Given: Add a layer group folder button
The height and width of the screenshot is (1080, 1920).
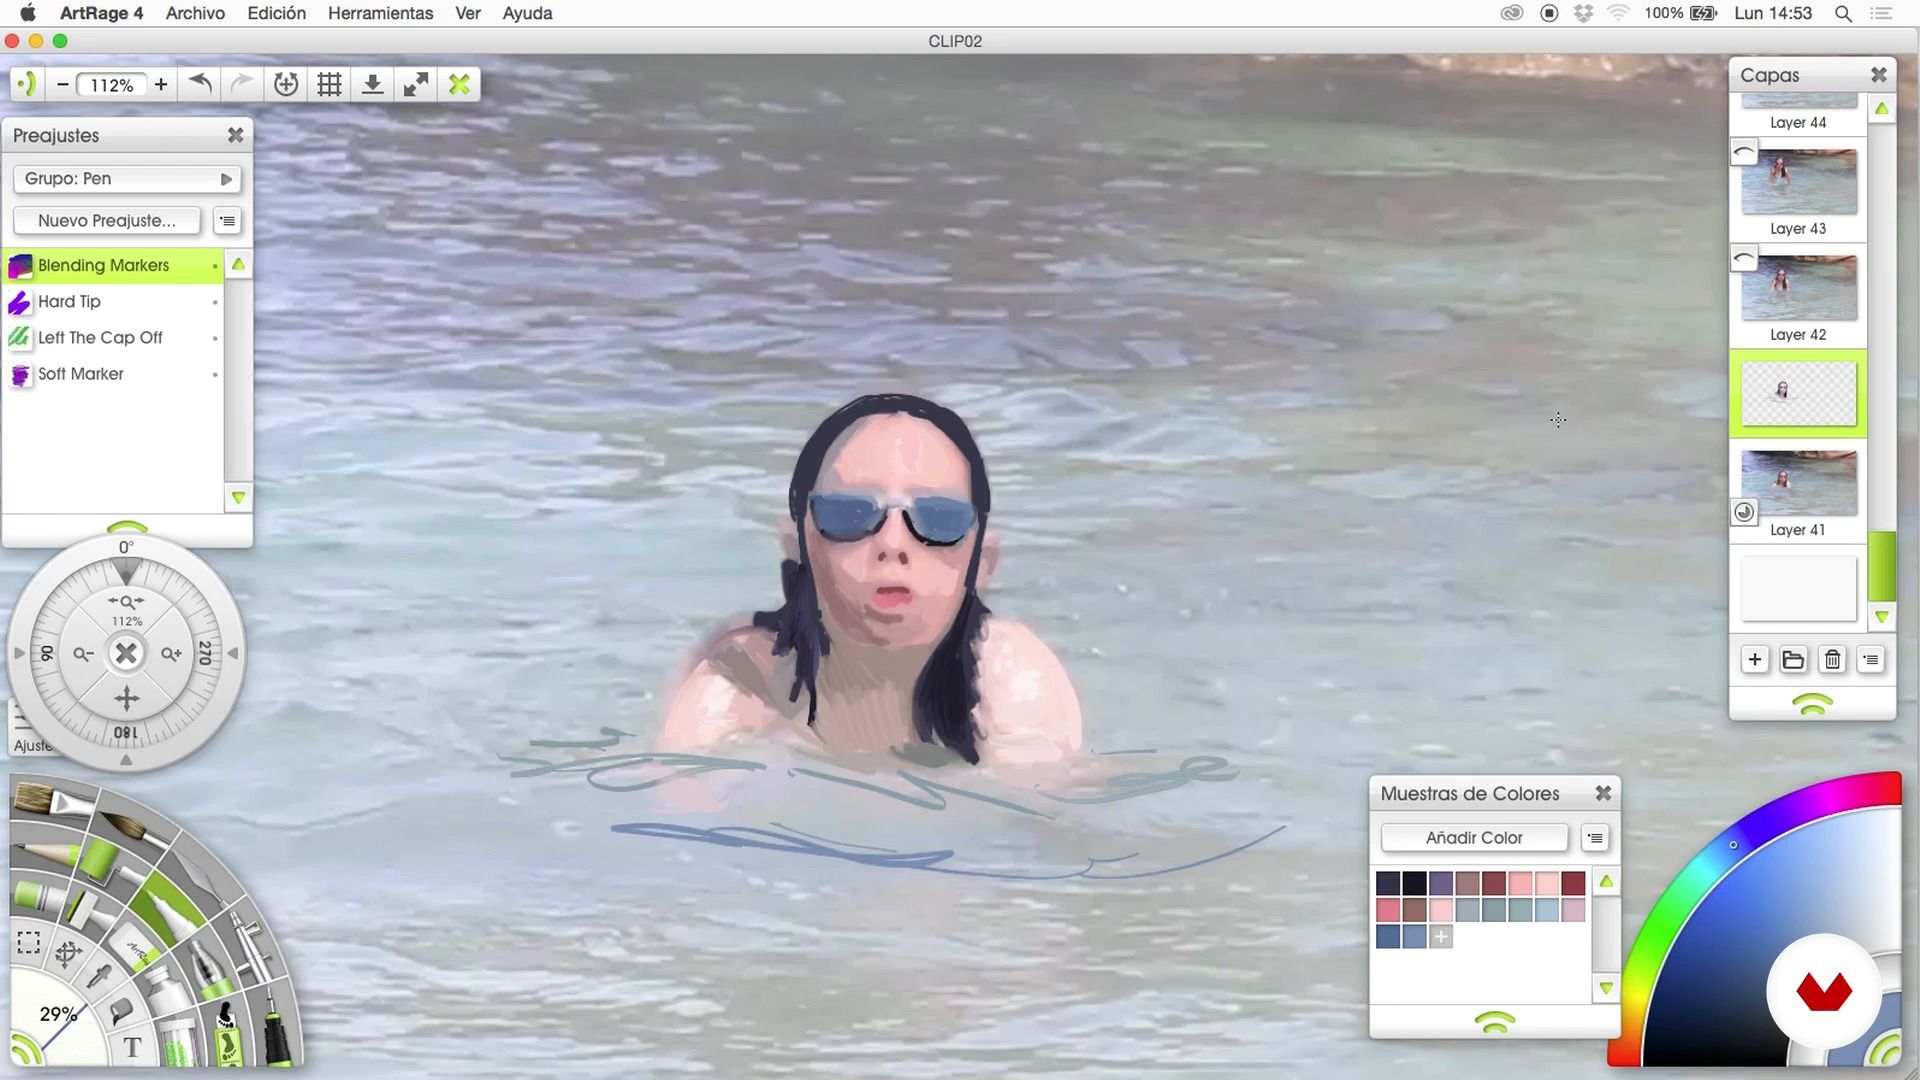Looking at the screenshot, I should click(x=1793, y=660).
